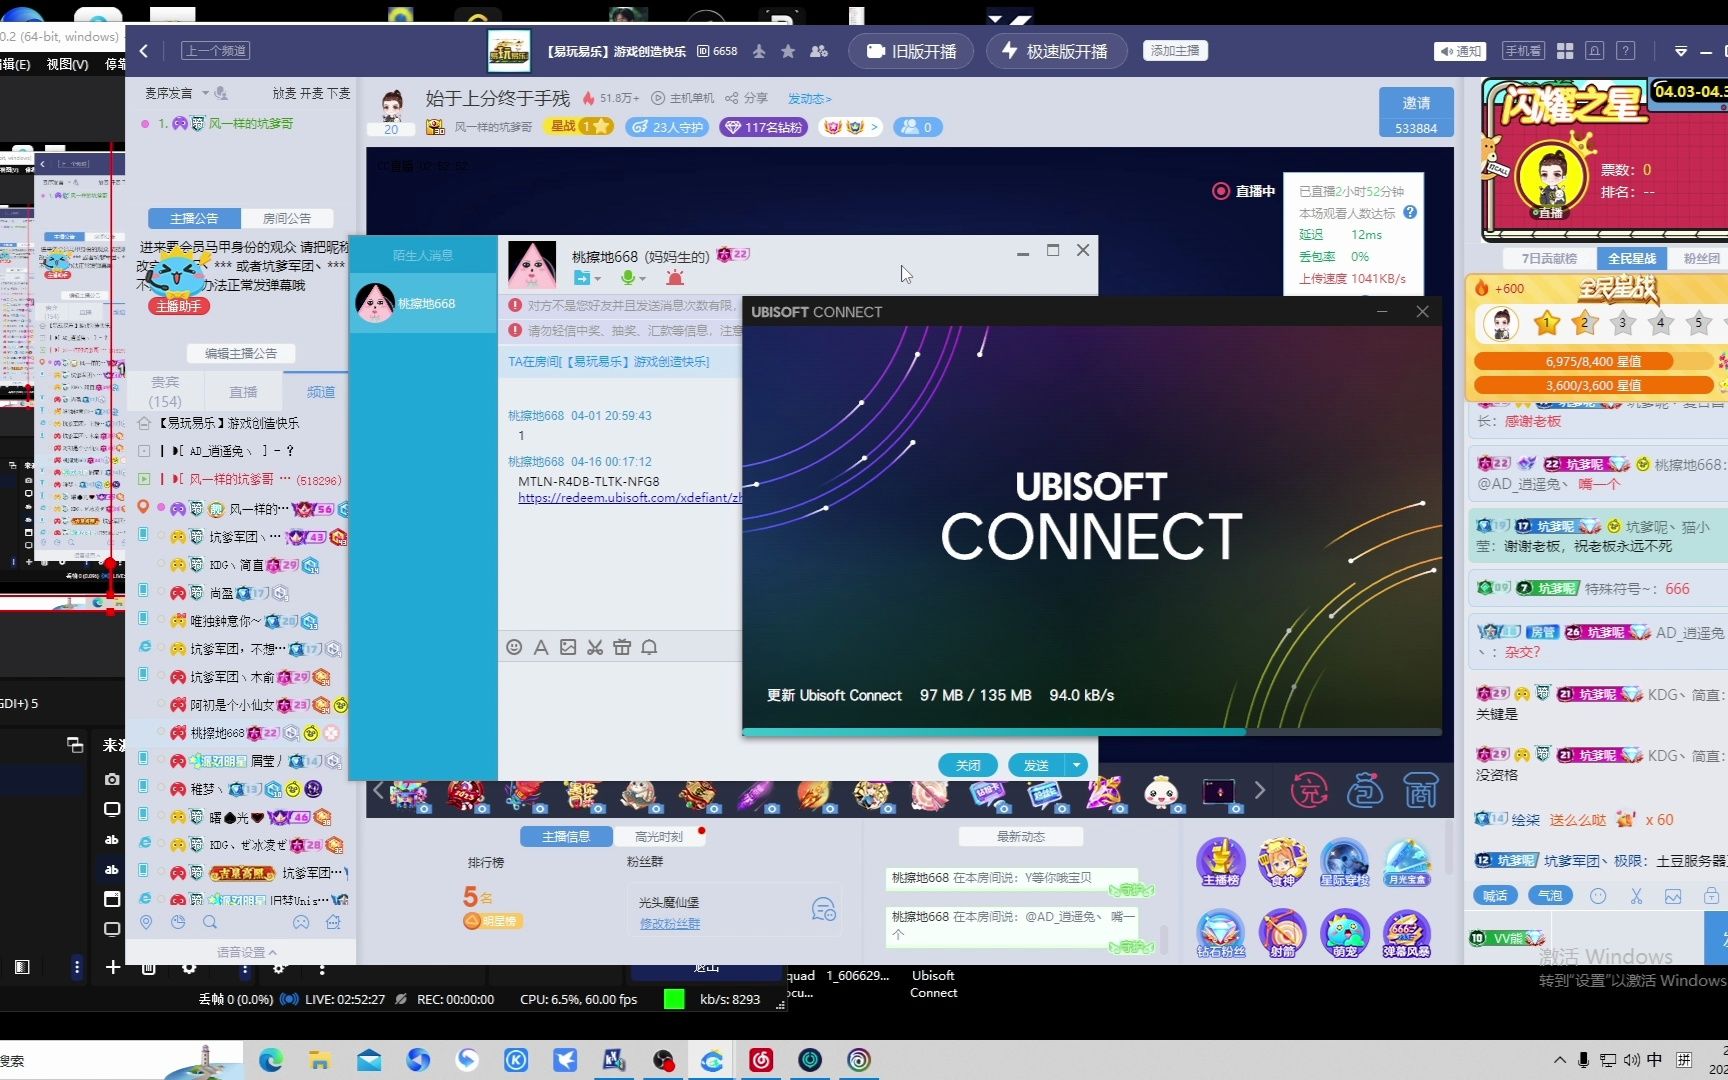Click the rocket icon beside channel ID 6658

coord(759,51)
